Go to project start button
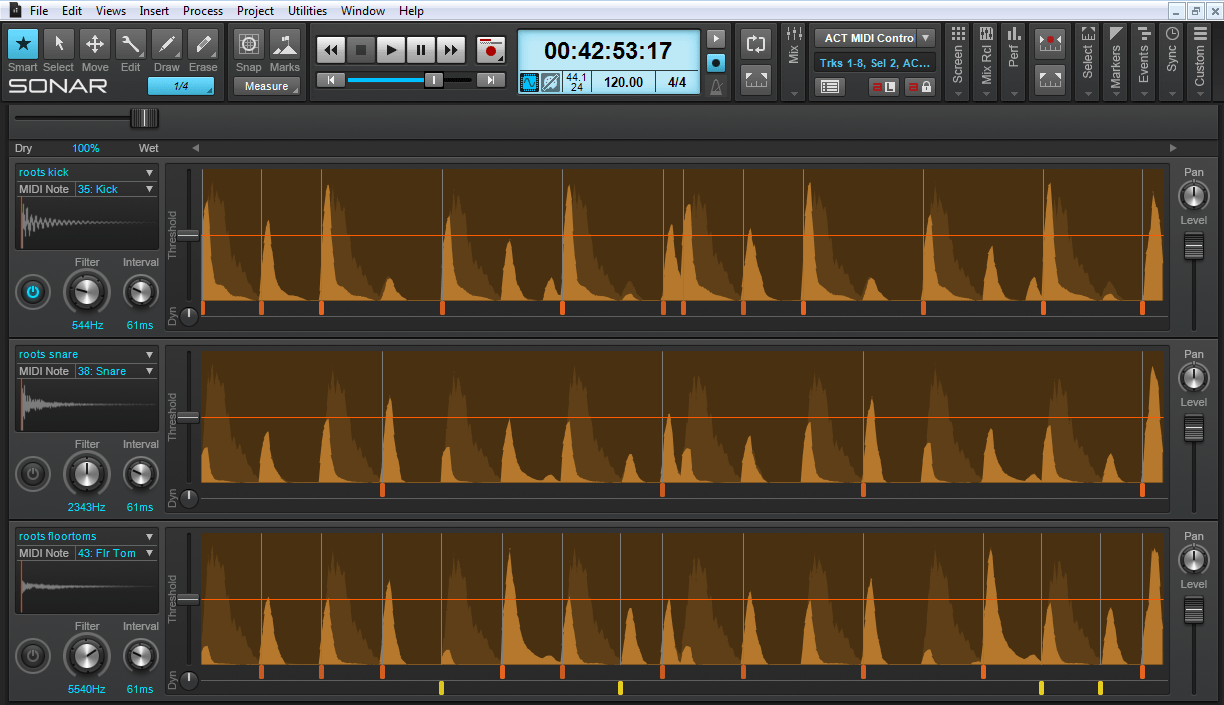 click(331, 80)
